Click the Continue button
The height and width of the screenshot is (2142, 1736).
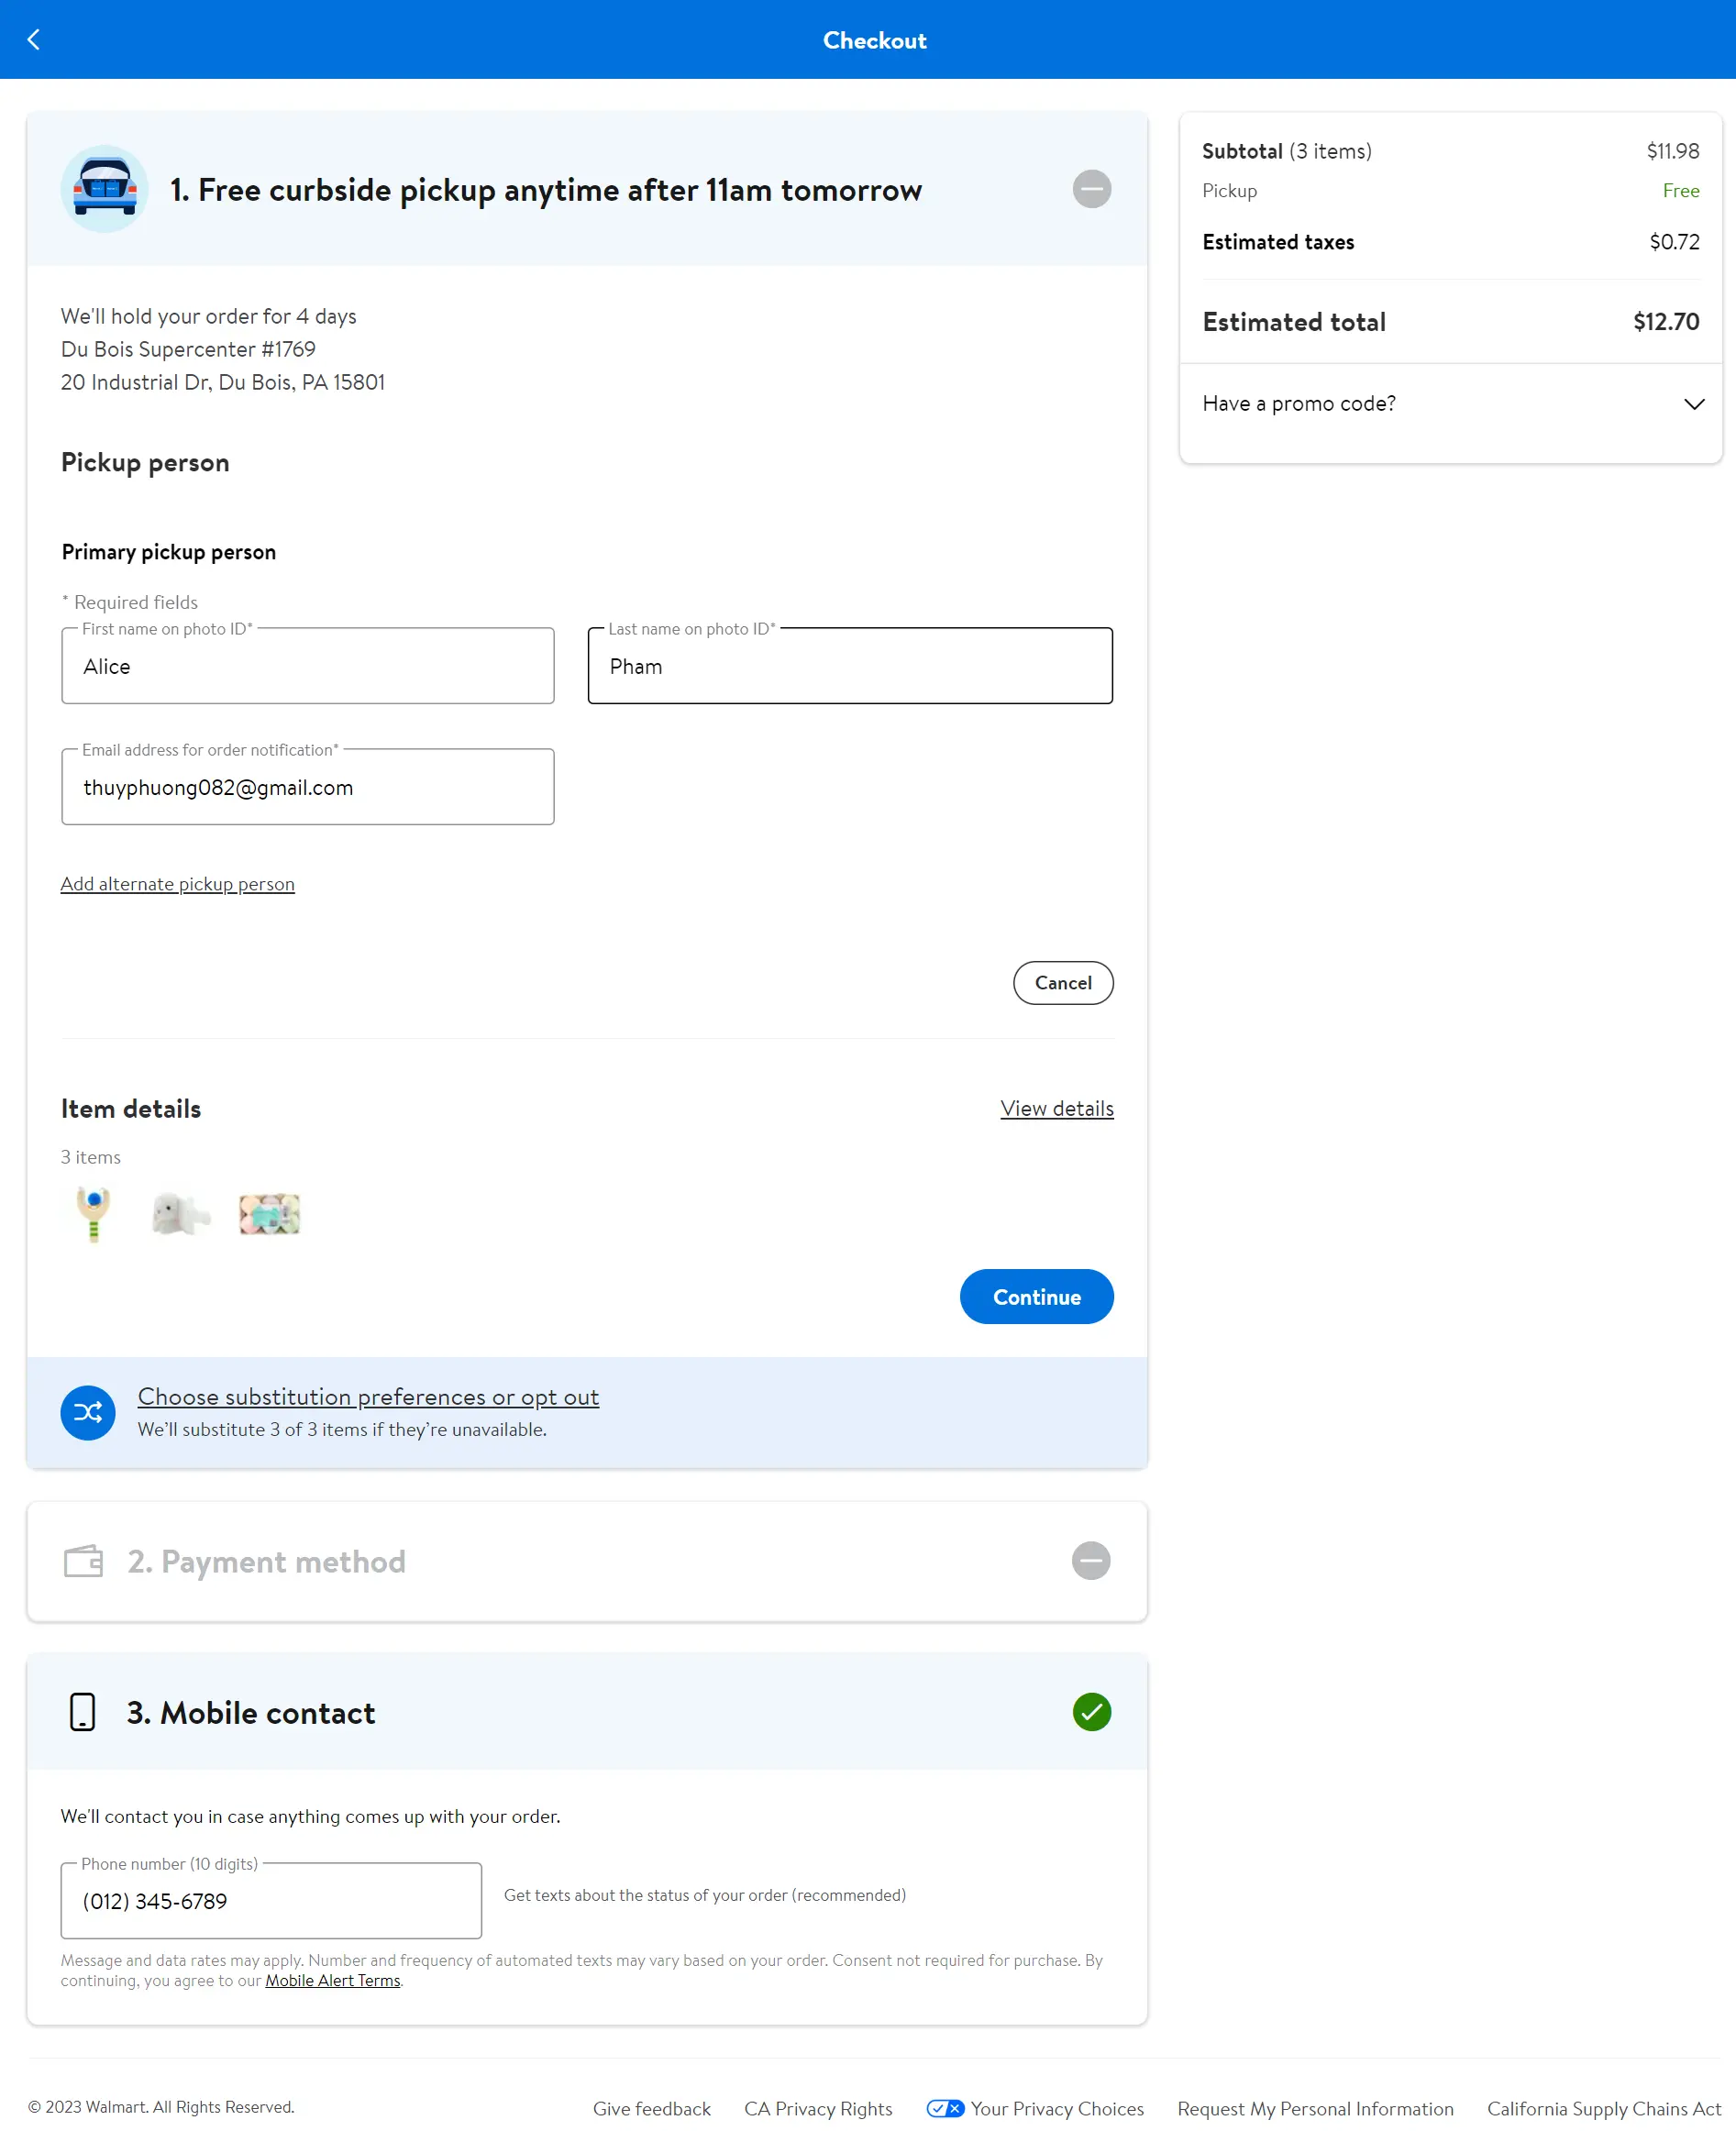(1036, 1297)
